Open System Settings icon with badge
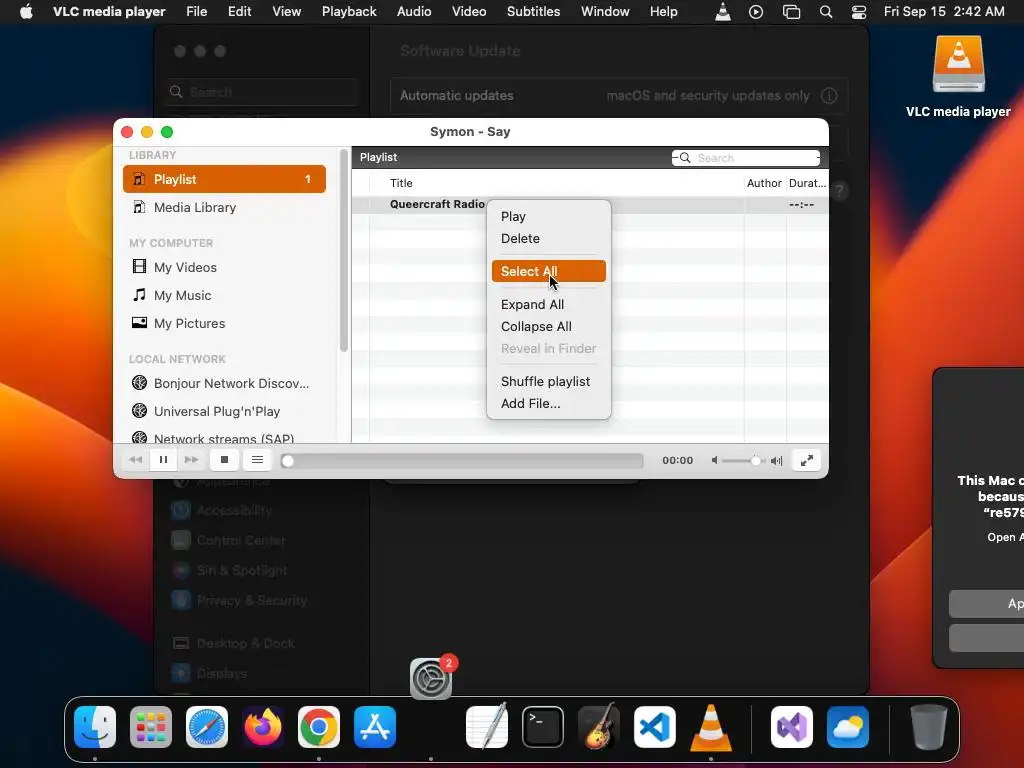 coord(431,678)
